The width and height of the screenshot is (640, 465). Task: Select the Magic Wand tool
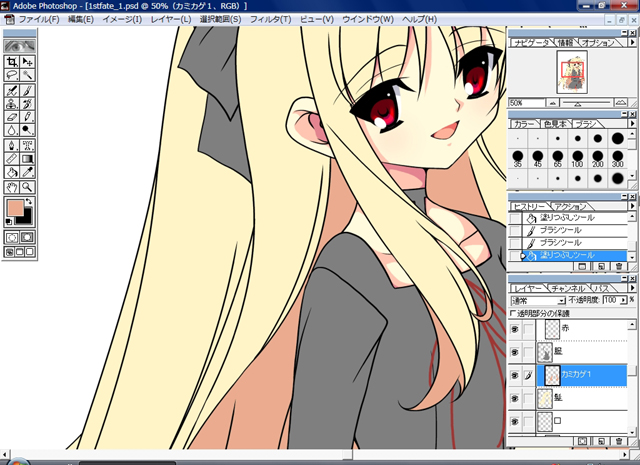pyautogui.click(x=27, y=75)
